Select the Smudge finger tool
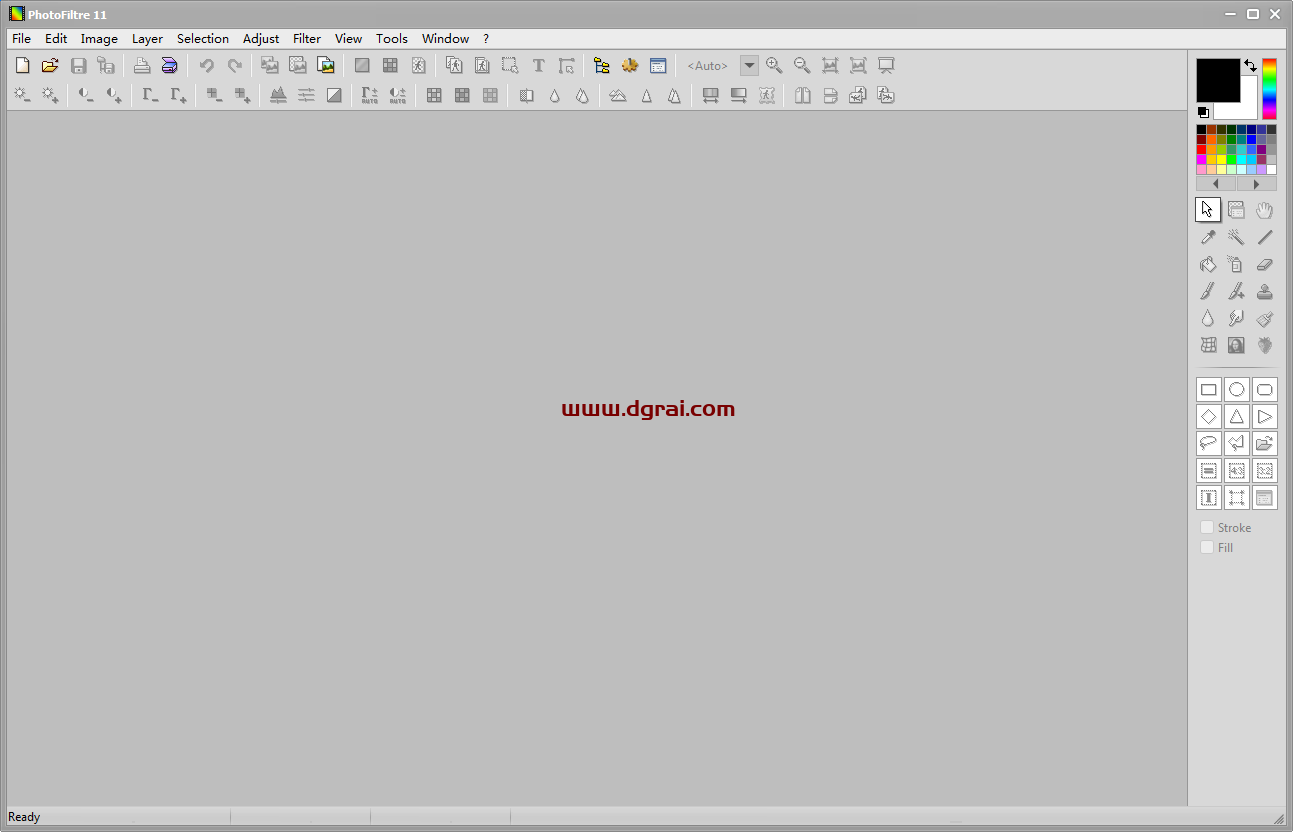1293x832 pixels. pyautogui.click(x=1236, y=319)
